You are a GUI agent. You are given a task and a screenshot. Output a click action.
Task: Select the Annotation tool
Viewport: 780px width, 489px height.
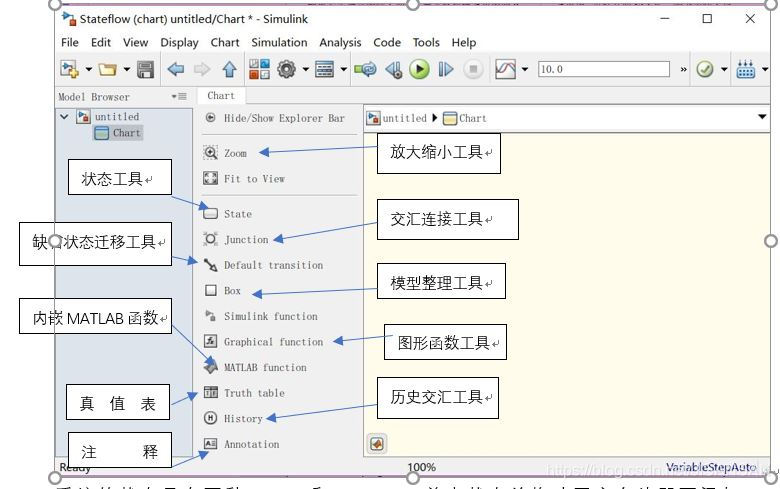(241, 444)
